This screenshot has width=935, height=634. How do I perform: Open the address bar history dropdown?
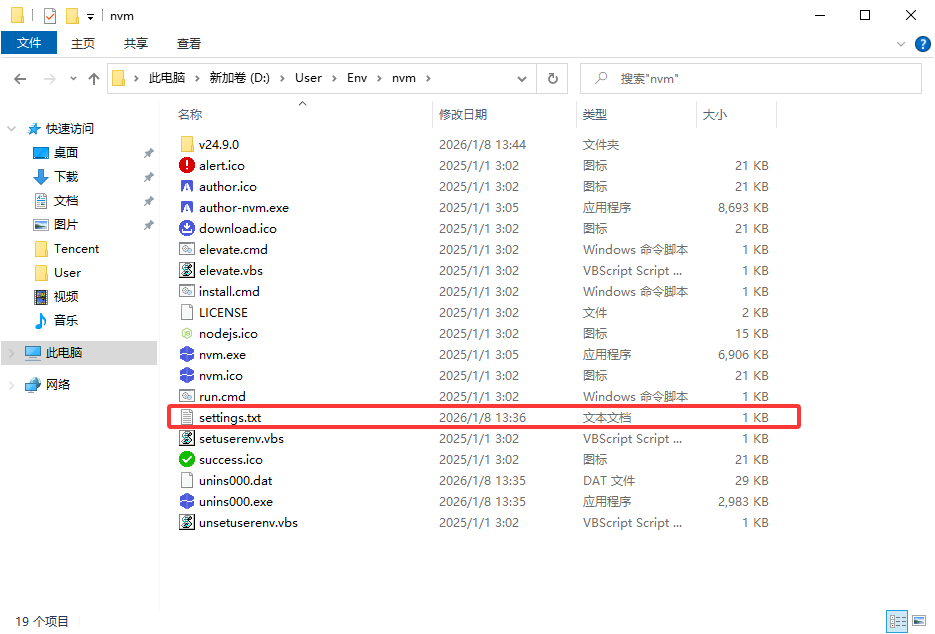click(x=524, y=78)
